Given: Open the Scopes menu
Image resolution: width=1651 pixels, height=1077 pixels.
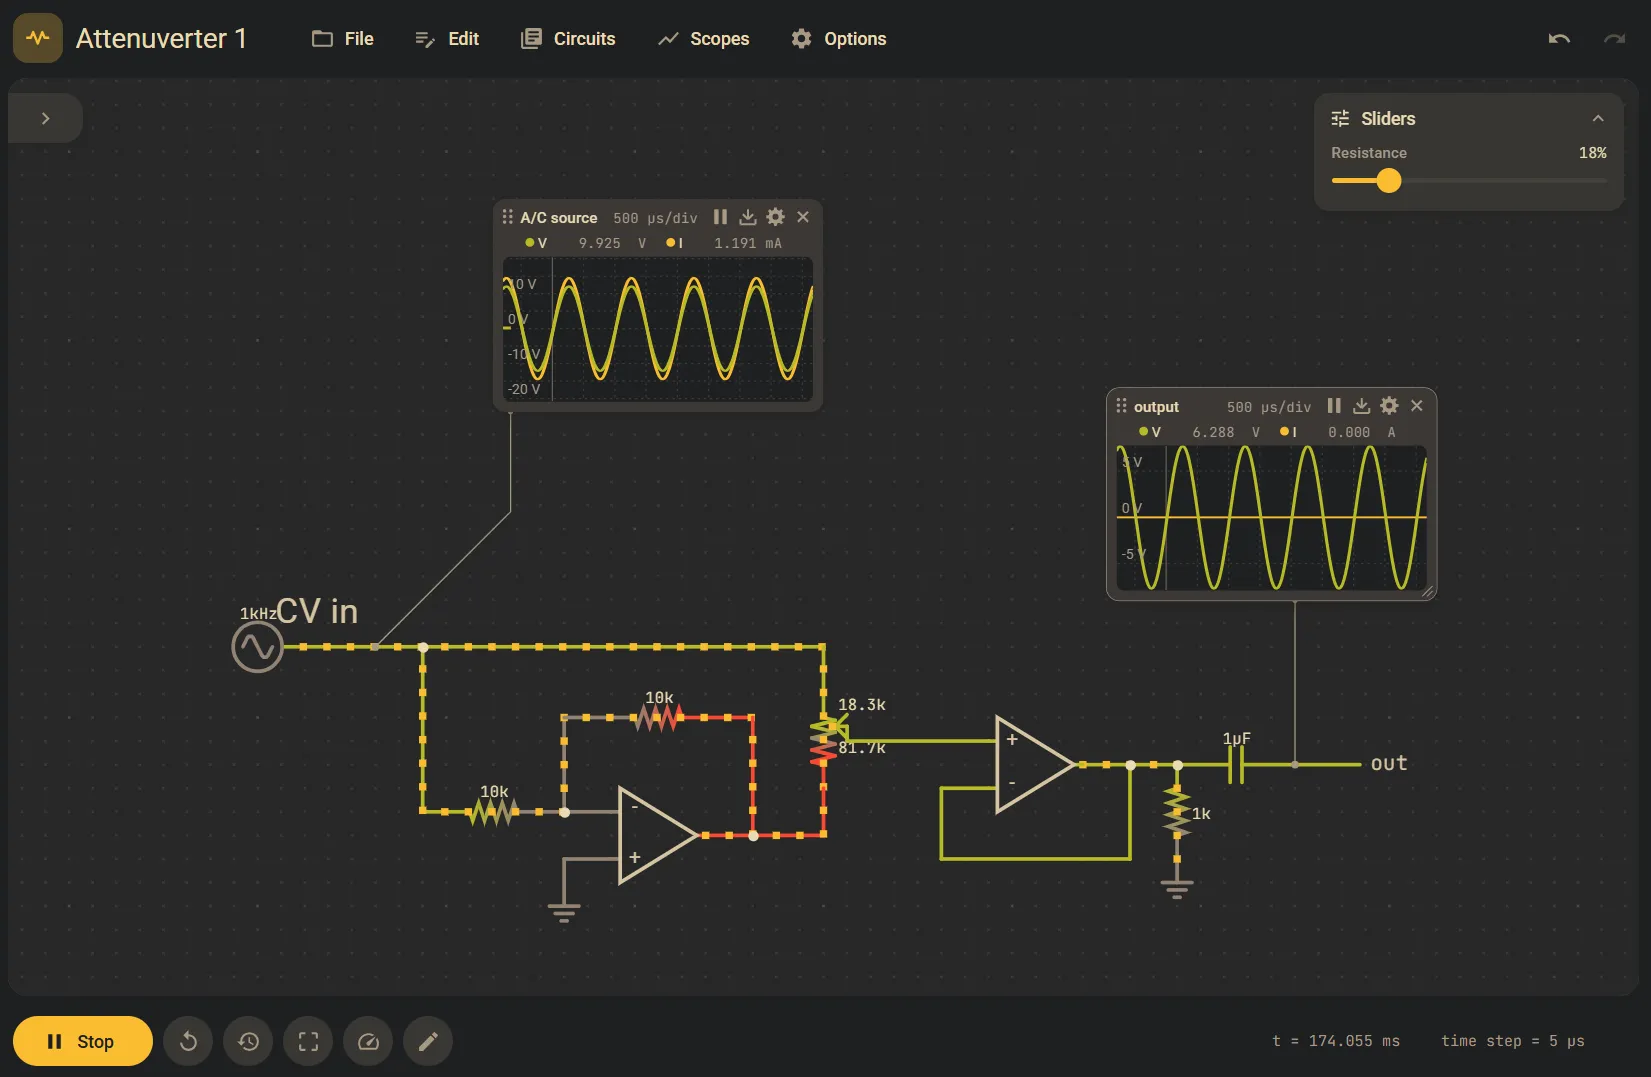Looking at the screenshot, I should (704, 39).
